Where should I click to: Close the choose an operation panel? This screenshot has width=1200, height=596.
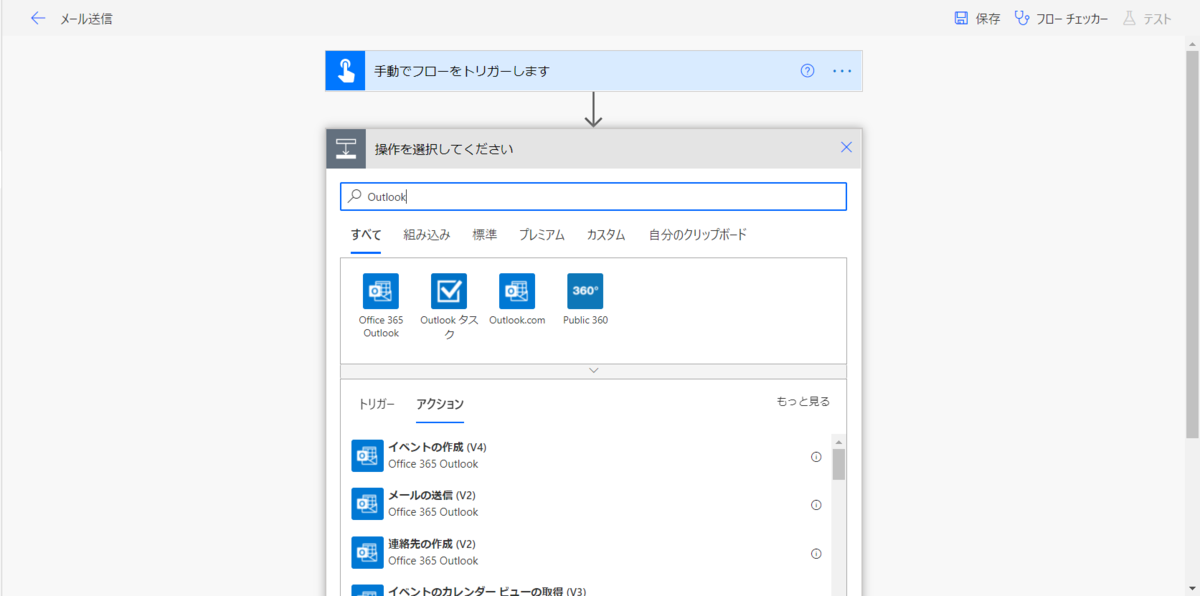tap(846, 147)
